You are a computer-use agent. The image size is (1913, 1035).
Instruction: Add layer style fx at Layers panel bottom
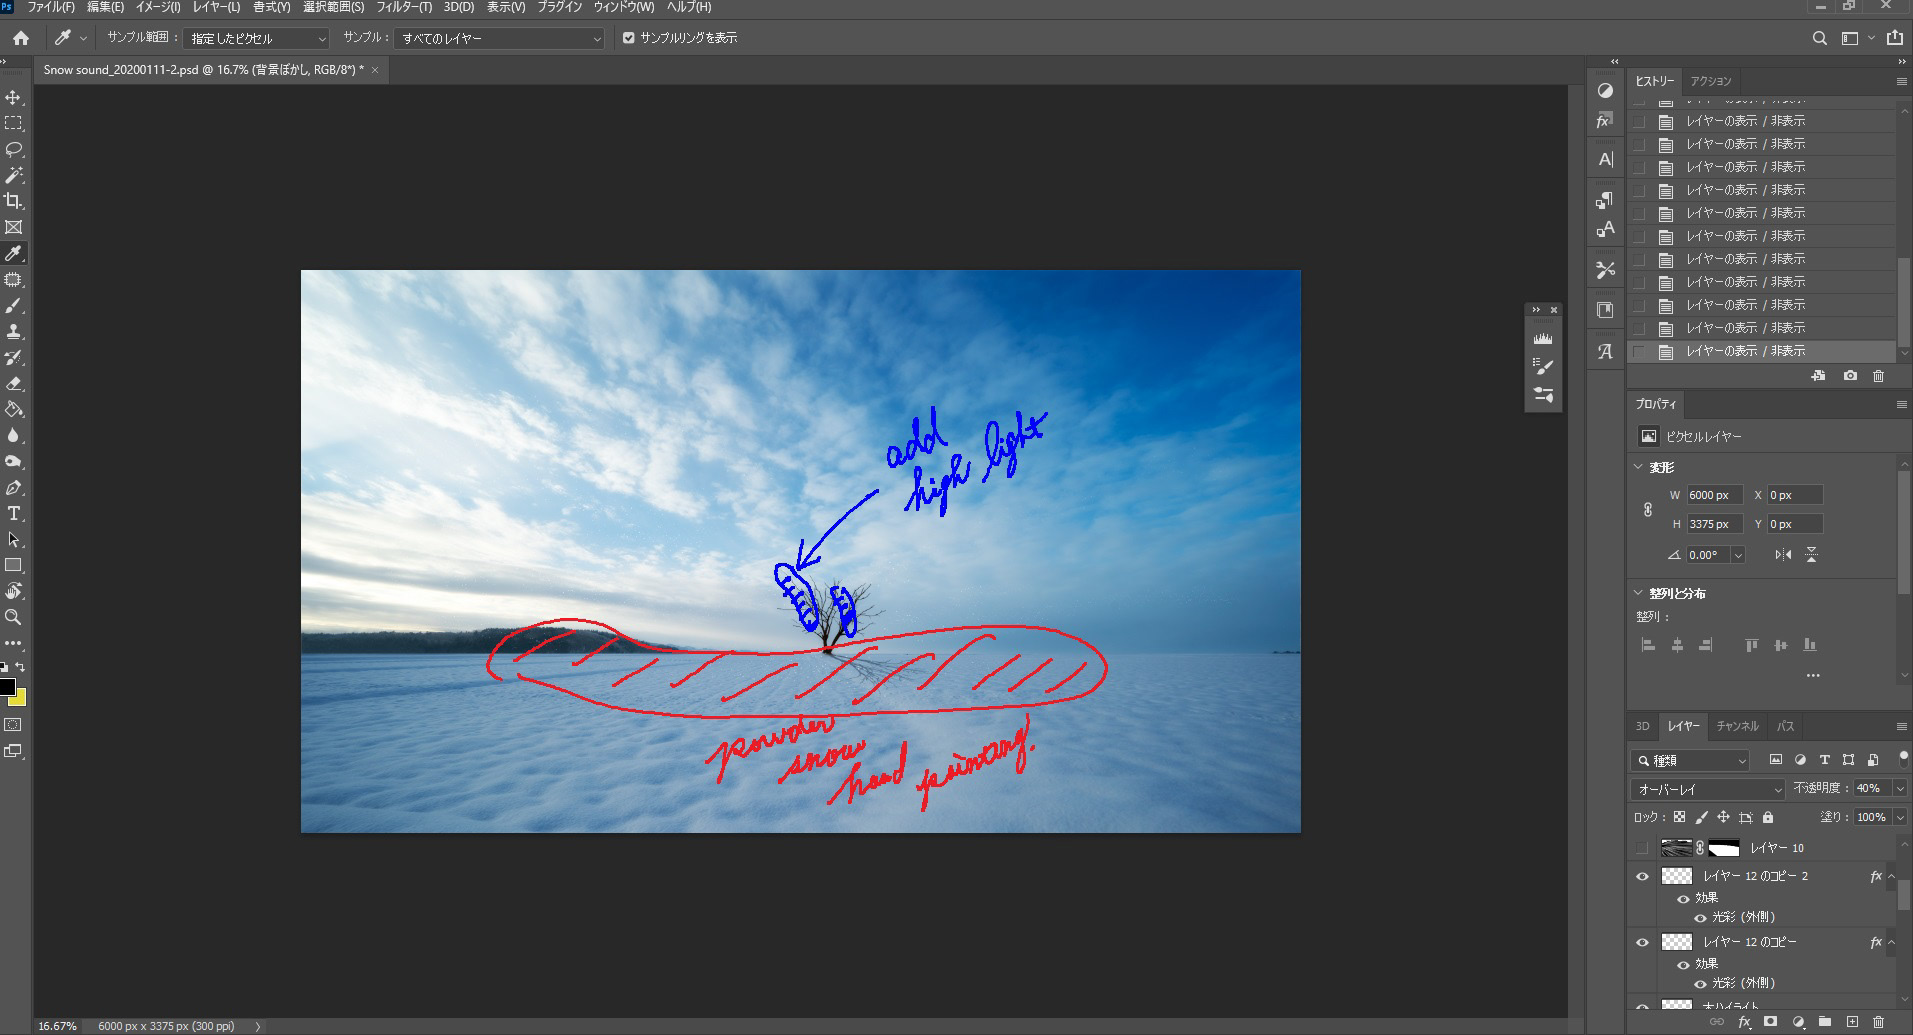[x=1745, y=1022]
